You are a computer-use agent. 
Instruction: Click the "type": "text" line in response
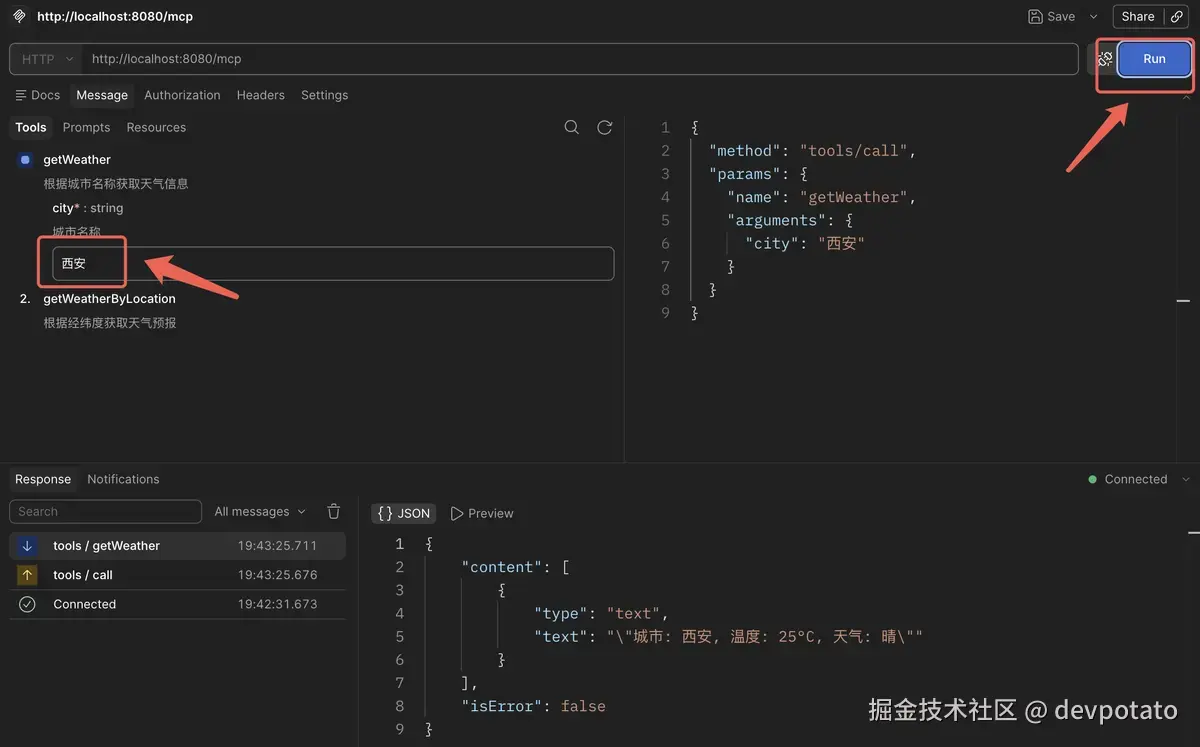click(x=601, y=614)
